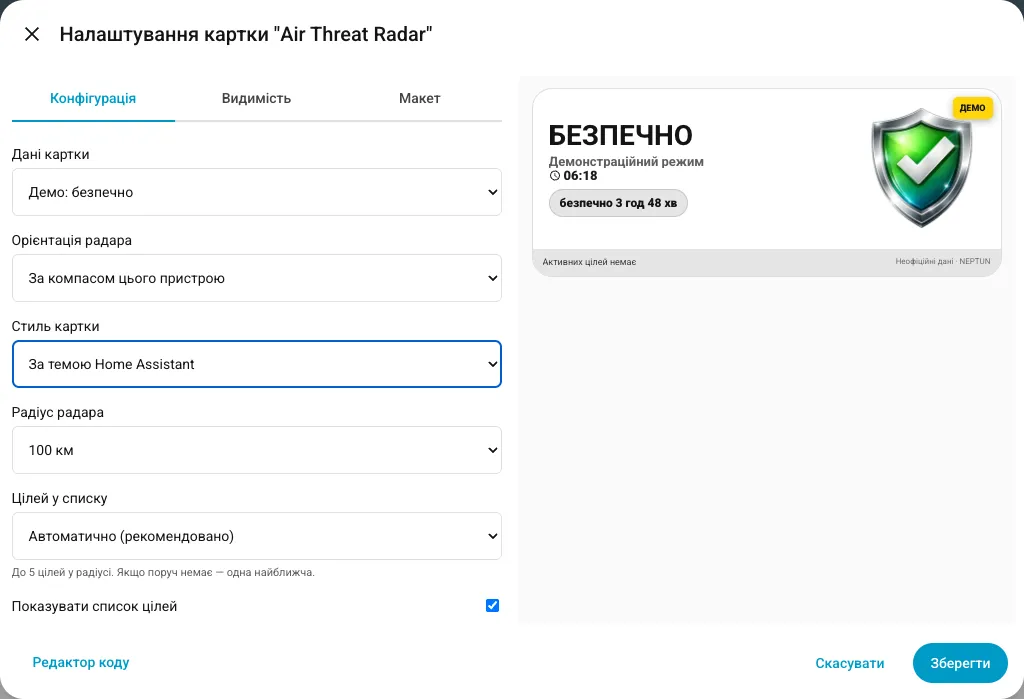Open the Макет tab
1024x699 pixels.
pos(419,99)
